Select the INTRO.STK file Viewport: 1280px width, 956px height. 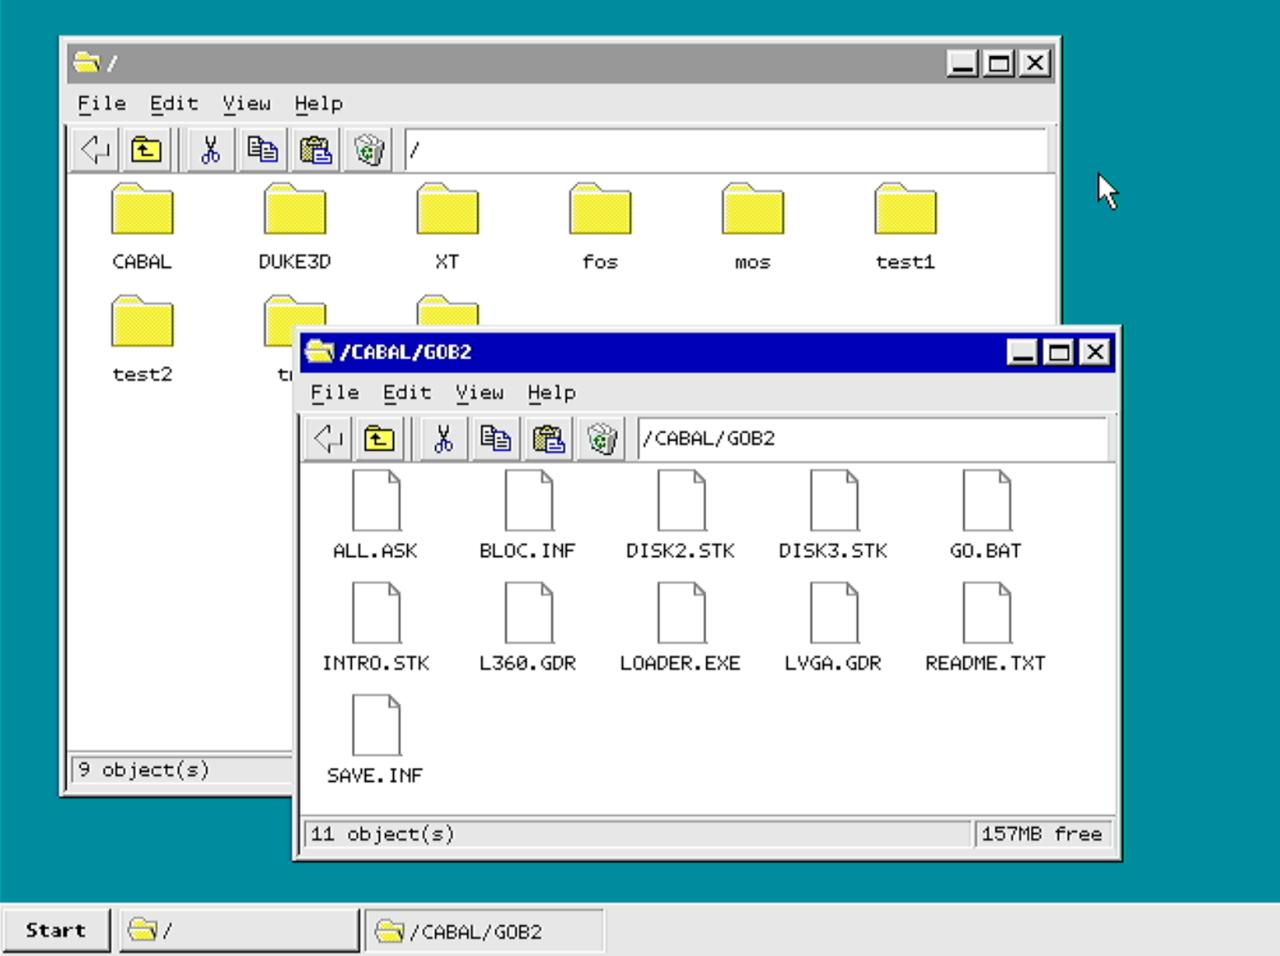click(376, 628)
